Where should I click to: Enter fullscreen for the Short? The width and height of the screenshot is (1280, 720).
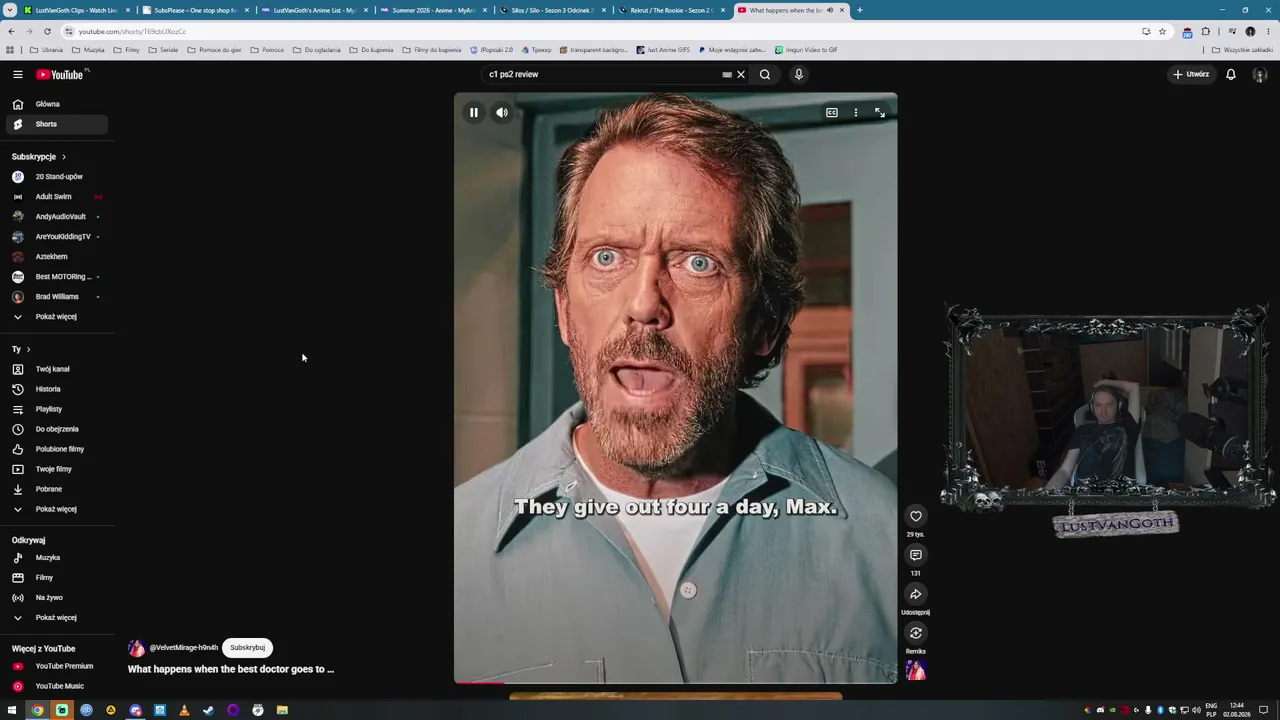[880, 113]
